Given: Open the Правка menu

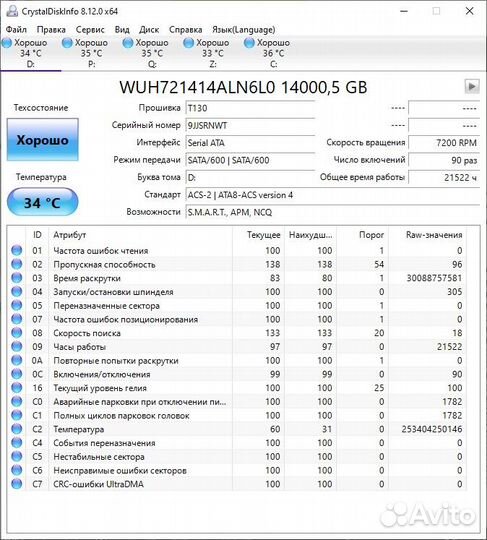Looking at the screenshot, I should [x=51, y=30].
